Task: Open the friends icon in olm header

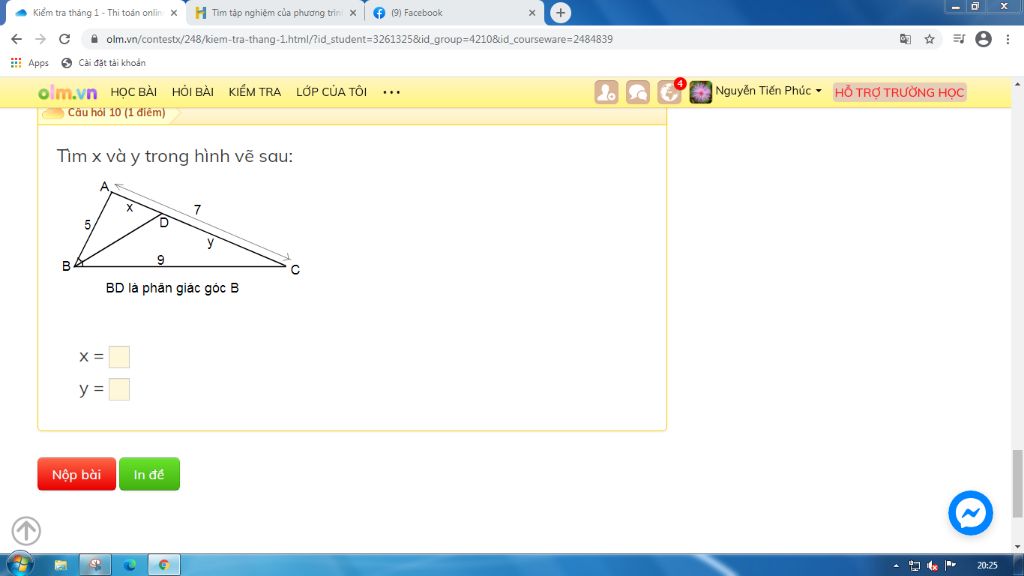Action: click(x=606, y=92)
